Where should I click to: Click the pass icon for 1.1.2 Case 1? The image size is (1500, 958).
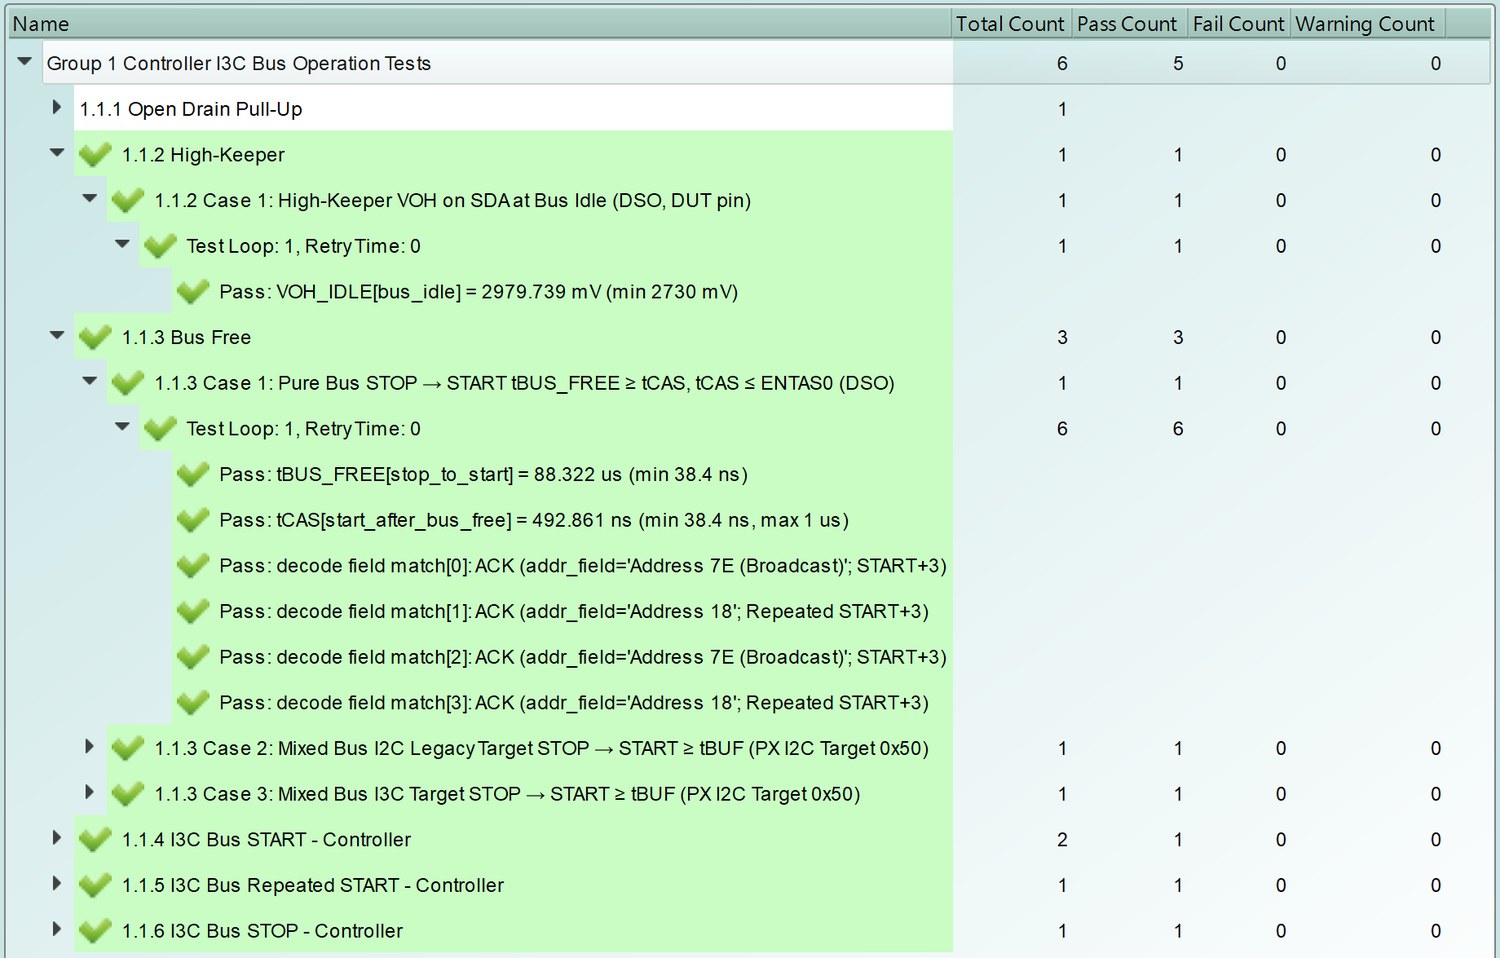coord(128,200)
